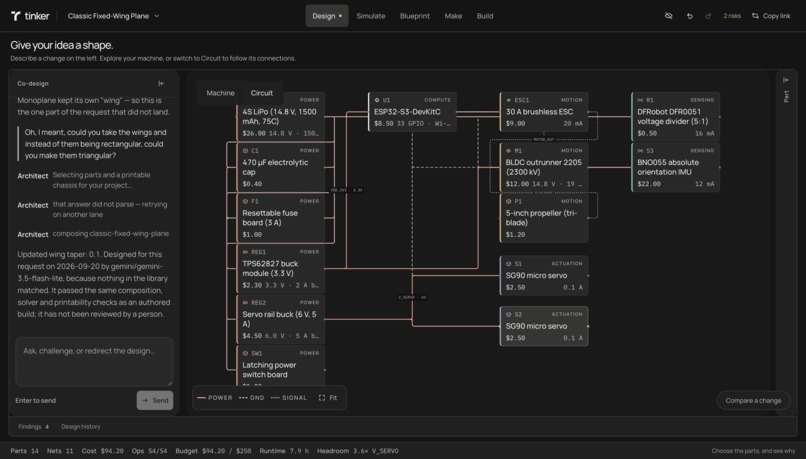
Task: Click the Ops 54/54 status entry
Action: [149, 451]
